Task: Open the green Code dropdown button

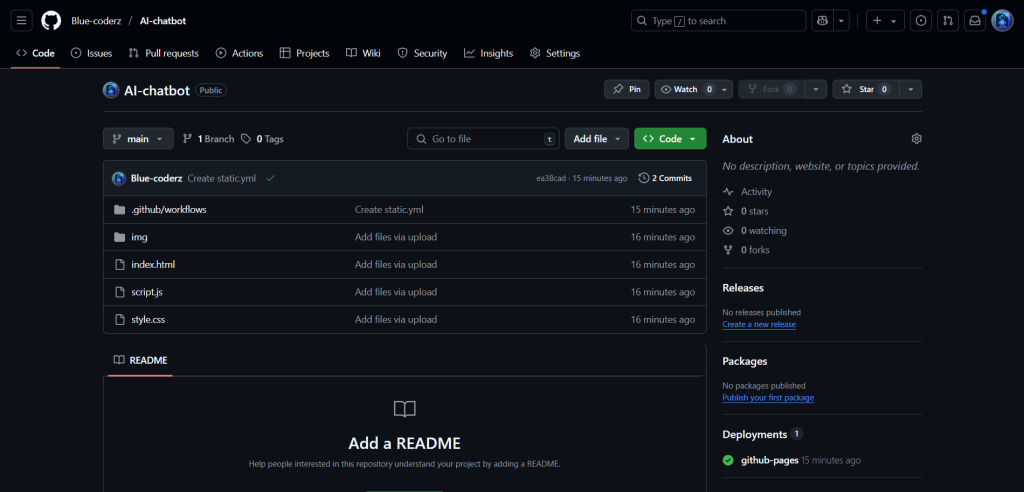Action: click(670, 139)
